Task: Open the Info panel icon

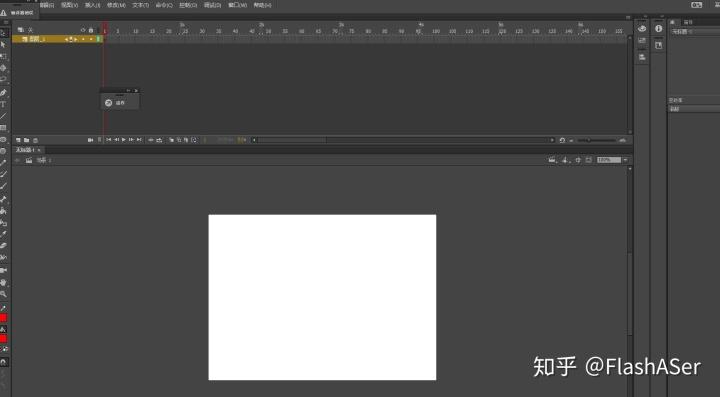Action: coord(658,28)
